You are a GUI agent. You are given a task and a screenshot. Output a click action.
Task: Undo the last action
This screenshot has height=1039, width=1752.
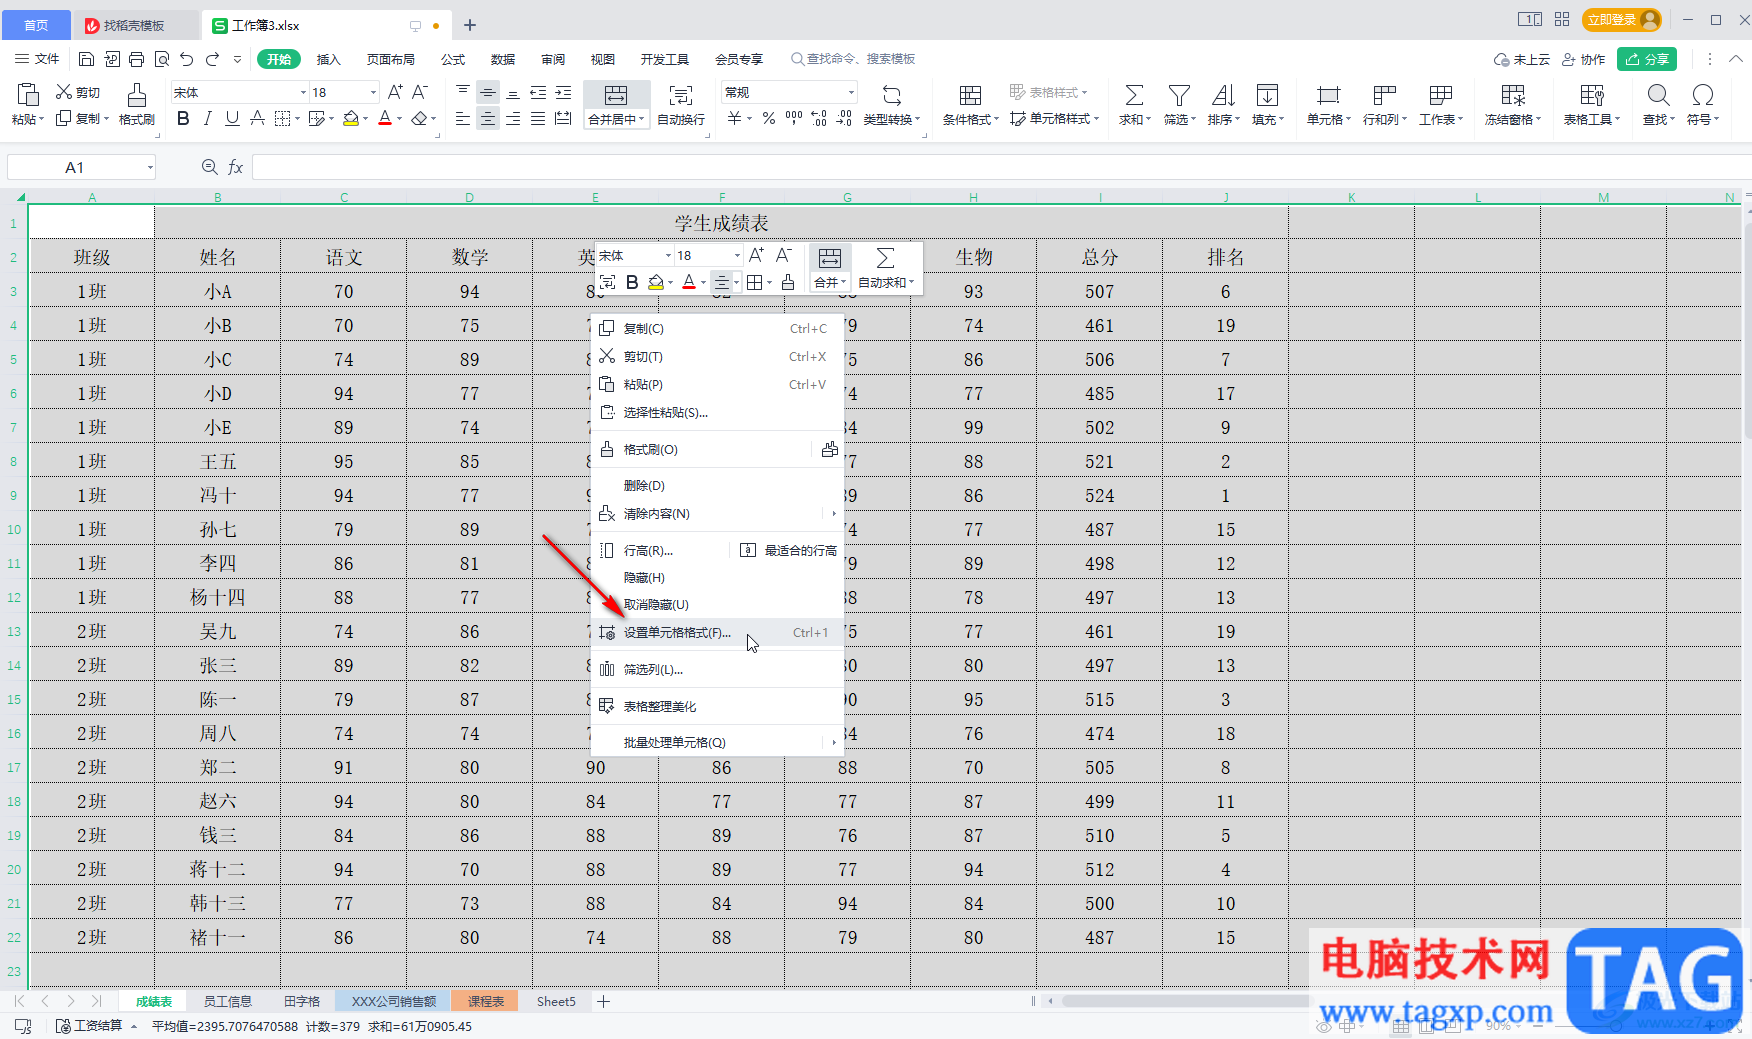point(187,59)
